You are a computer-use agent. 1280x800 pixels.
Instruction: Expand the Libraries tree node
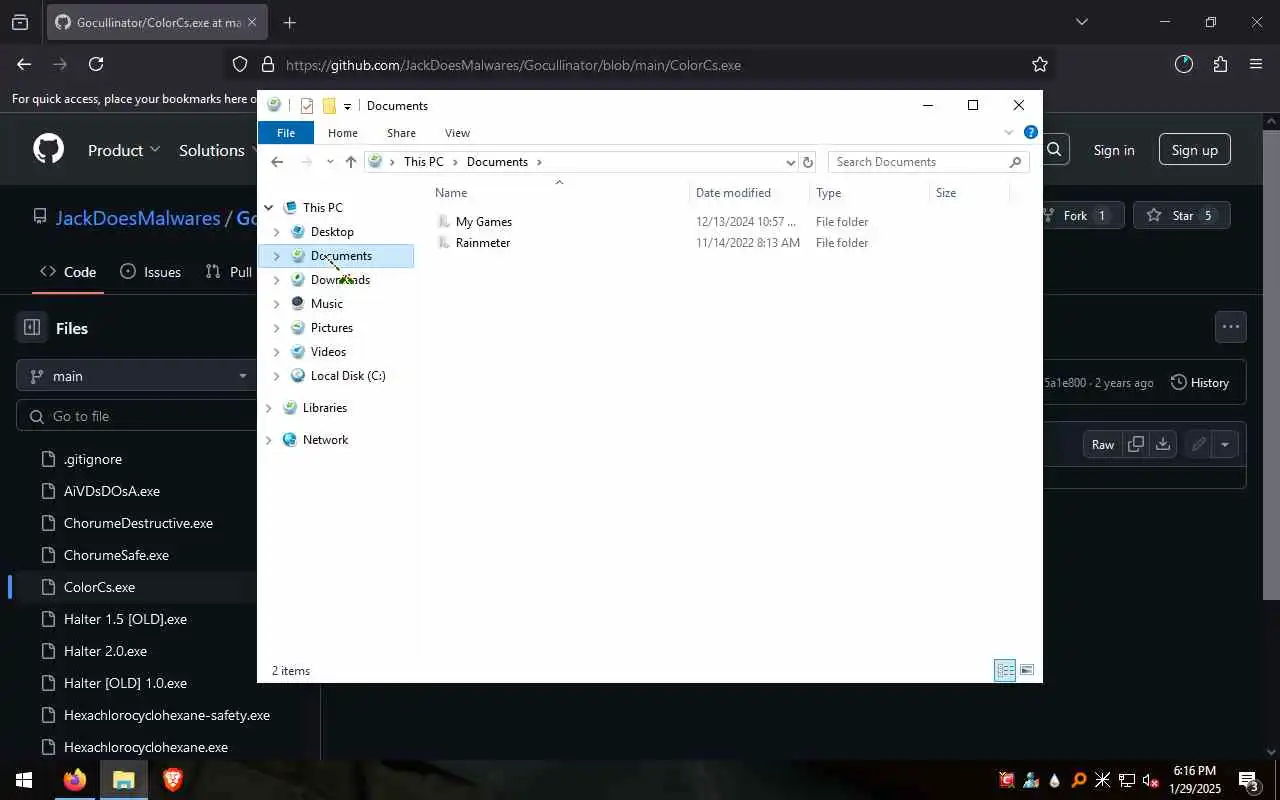click(268, 408)
